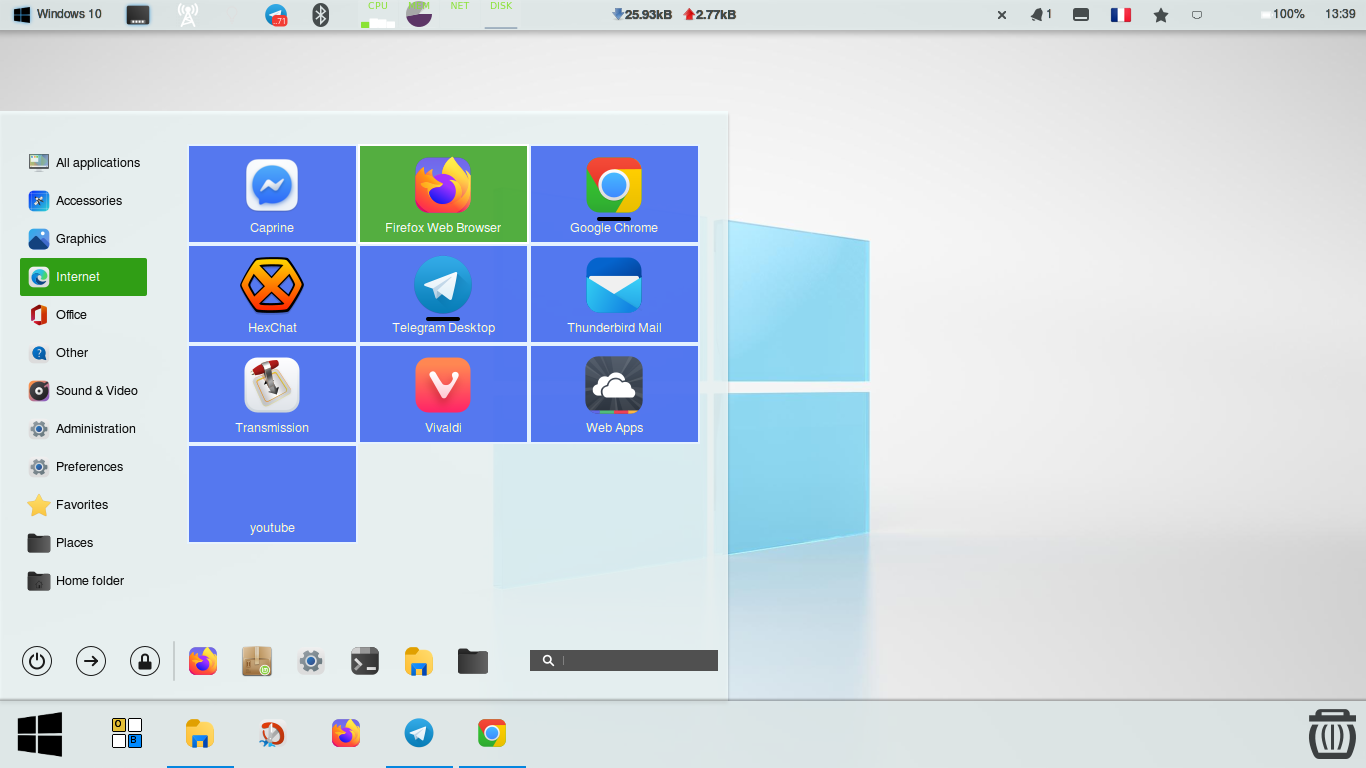Click the Windows start logo on taskbar
The width and height of the screenshot is (1366, 768).
pyautogui.click(x=40, y=734)
